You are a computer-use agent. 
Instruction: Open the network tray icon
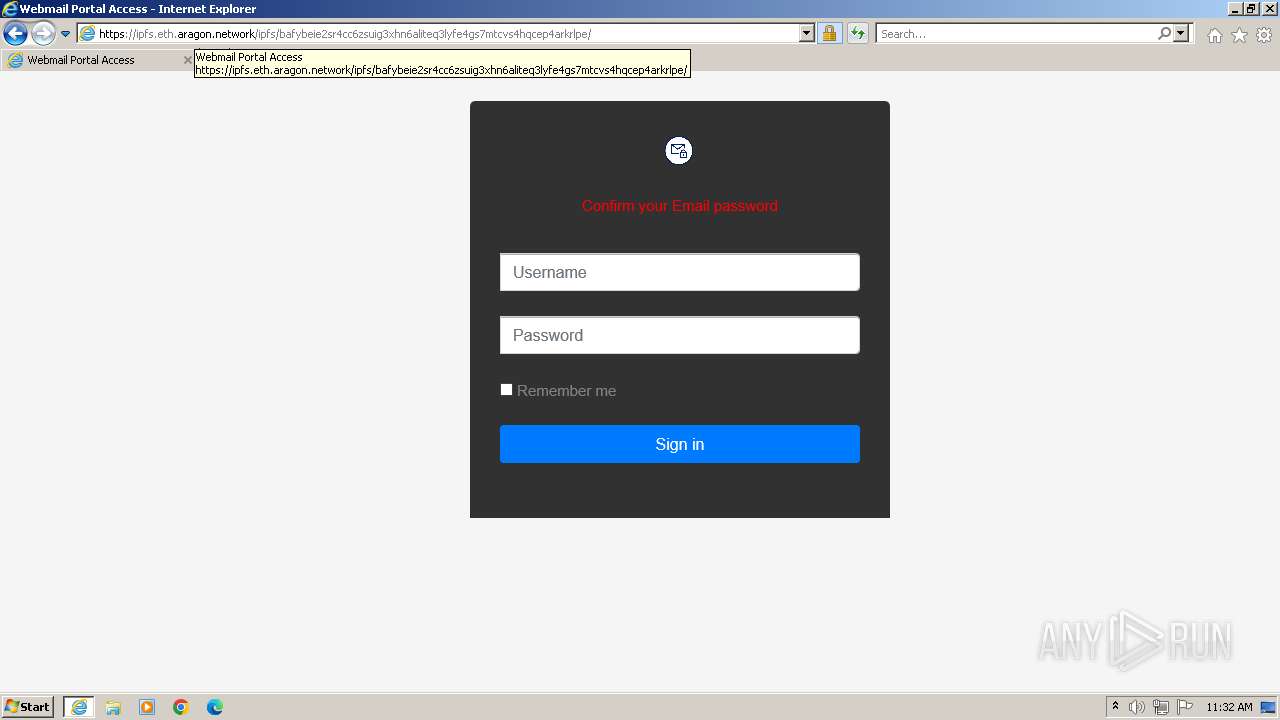1161,707
